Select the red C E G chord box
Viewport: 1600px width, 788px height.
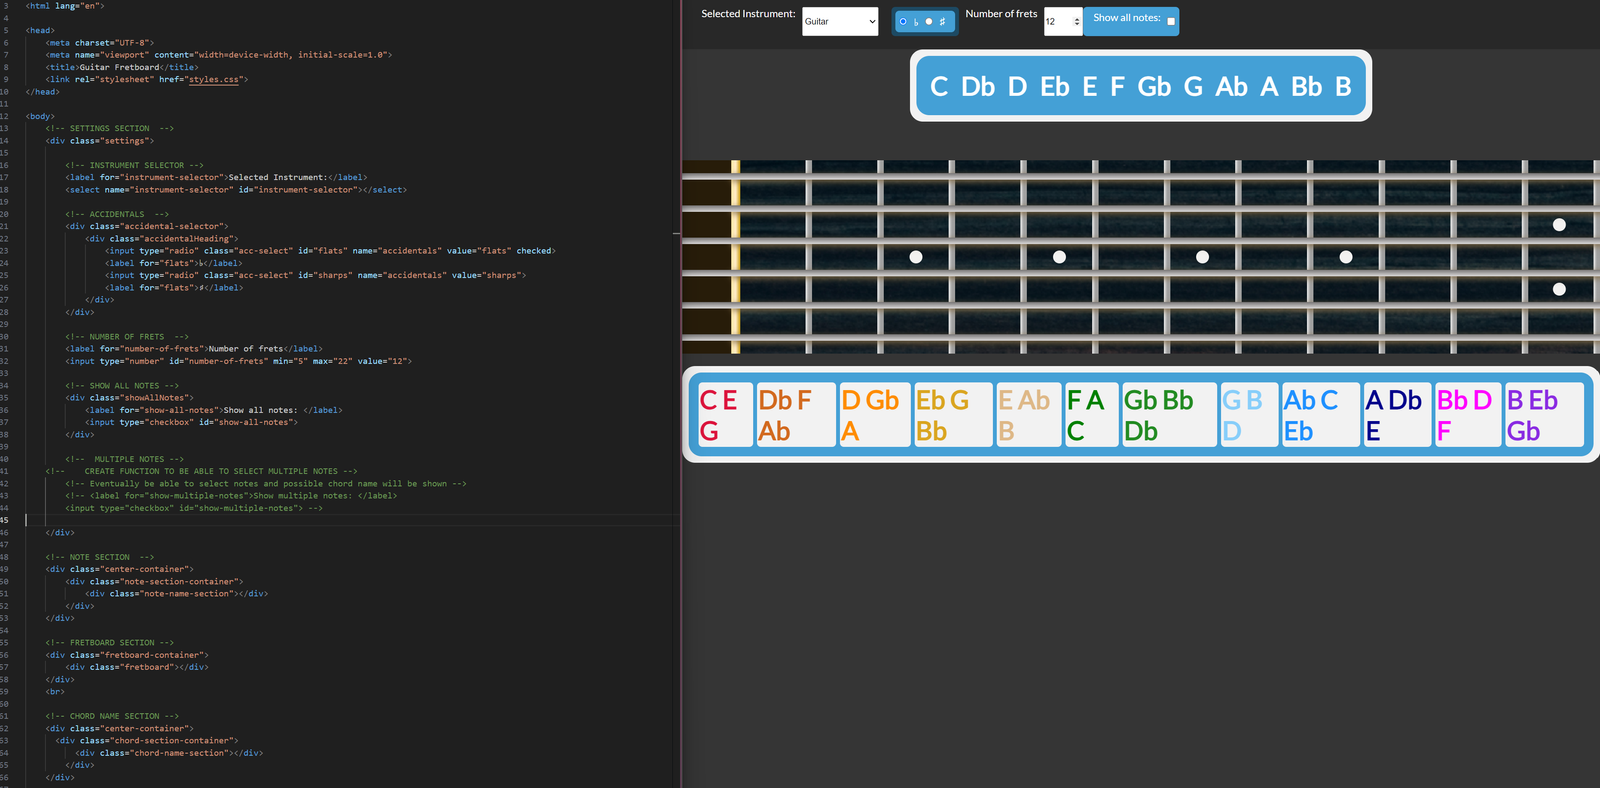[x=724, y=415]
